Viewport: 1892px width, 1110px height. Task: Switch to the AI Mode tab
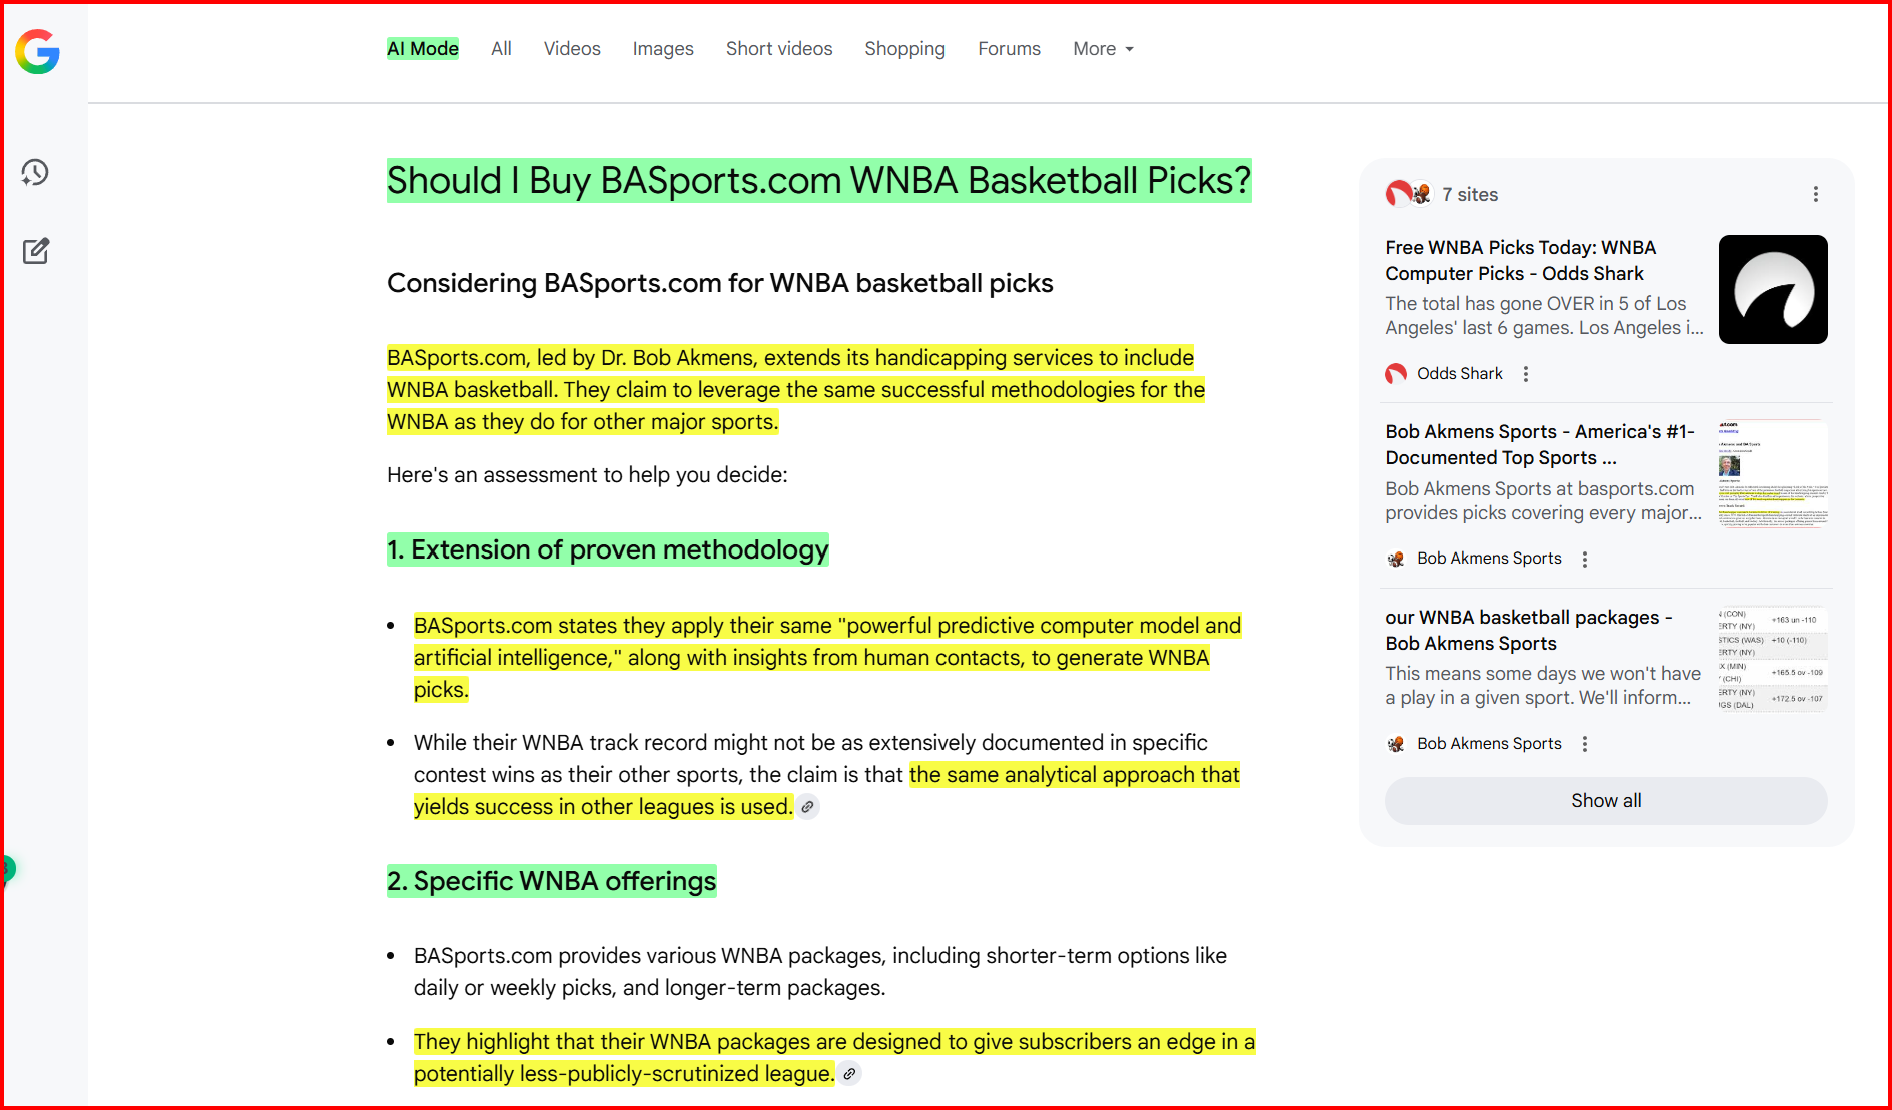pos(423,49)
